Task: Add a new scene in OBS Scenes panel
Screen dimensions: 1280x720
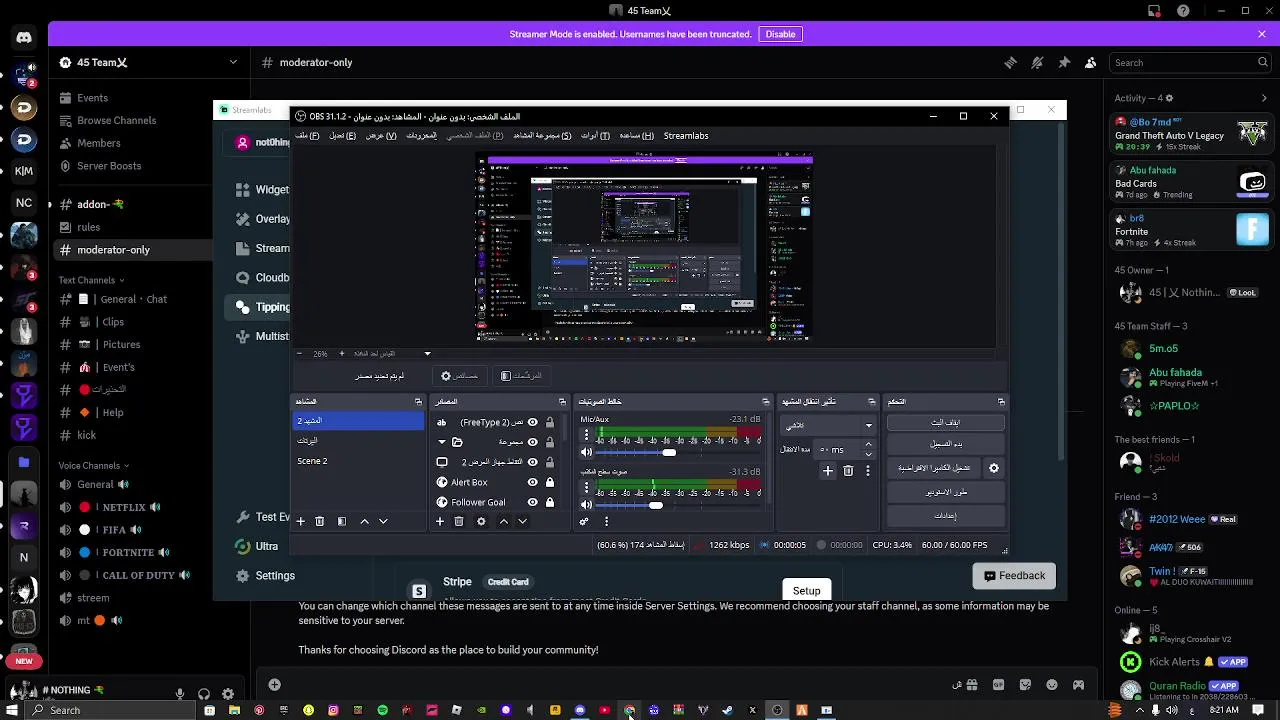Action: pyautogui.click(x=300, y=521)
